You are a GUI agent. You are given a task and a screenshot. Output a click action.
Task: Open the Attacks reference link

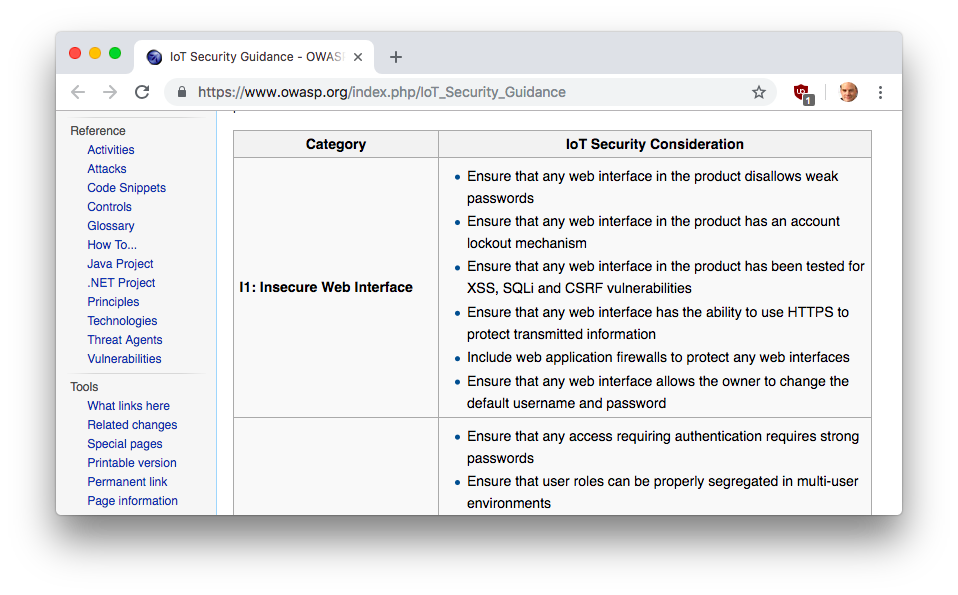[107, 169]
